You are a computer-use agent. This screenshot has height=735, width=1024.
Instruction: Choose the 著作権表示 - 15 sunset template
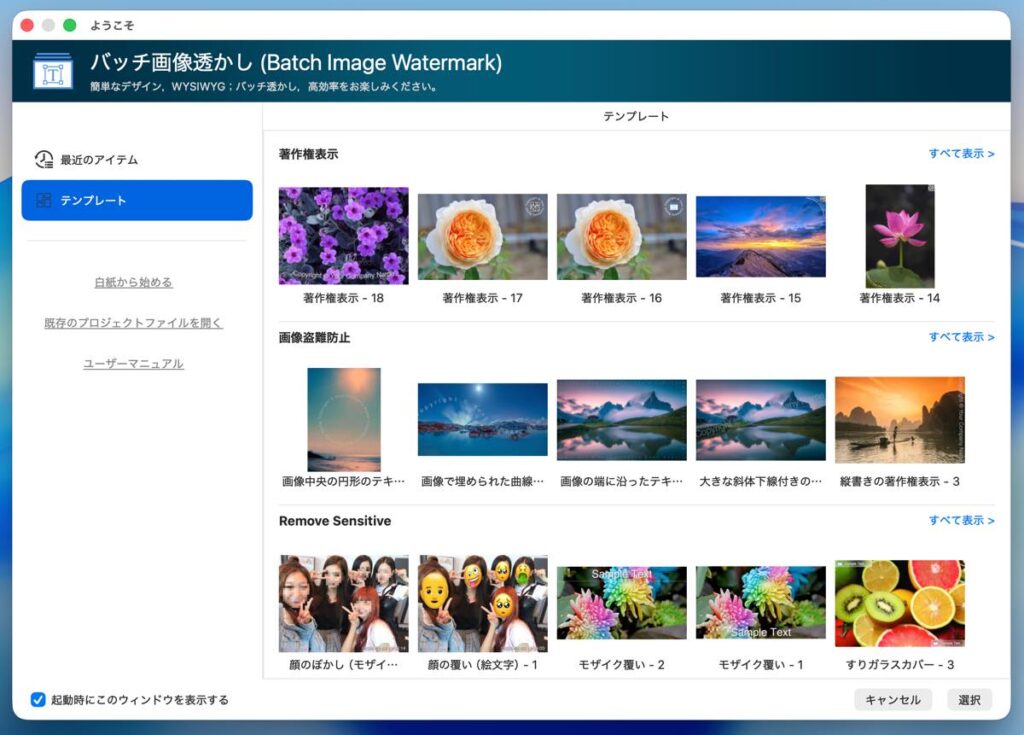click(760, 236)
